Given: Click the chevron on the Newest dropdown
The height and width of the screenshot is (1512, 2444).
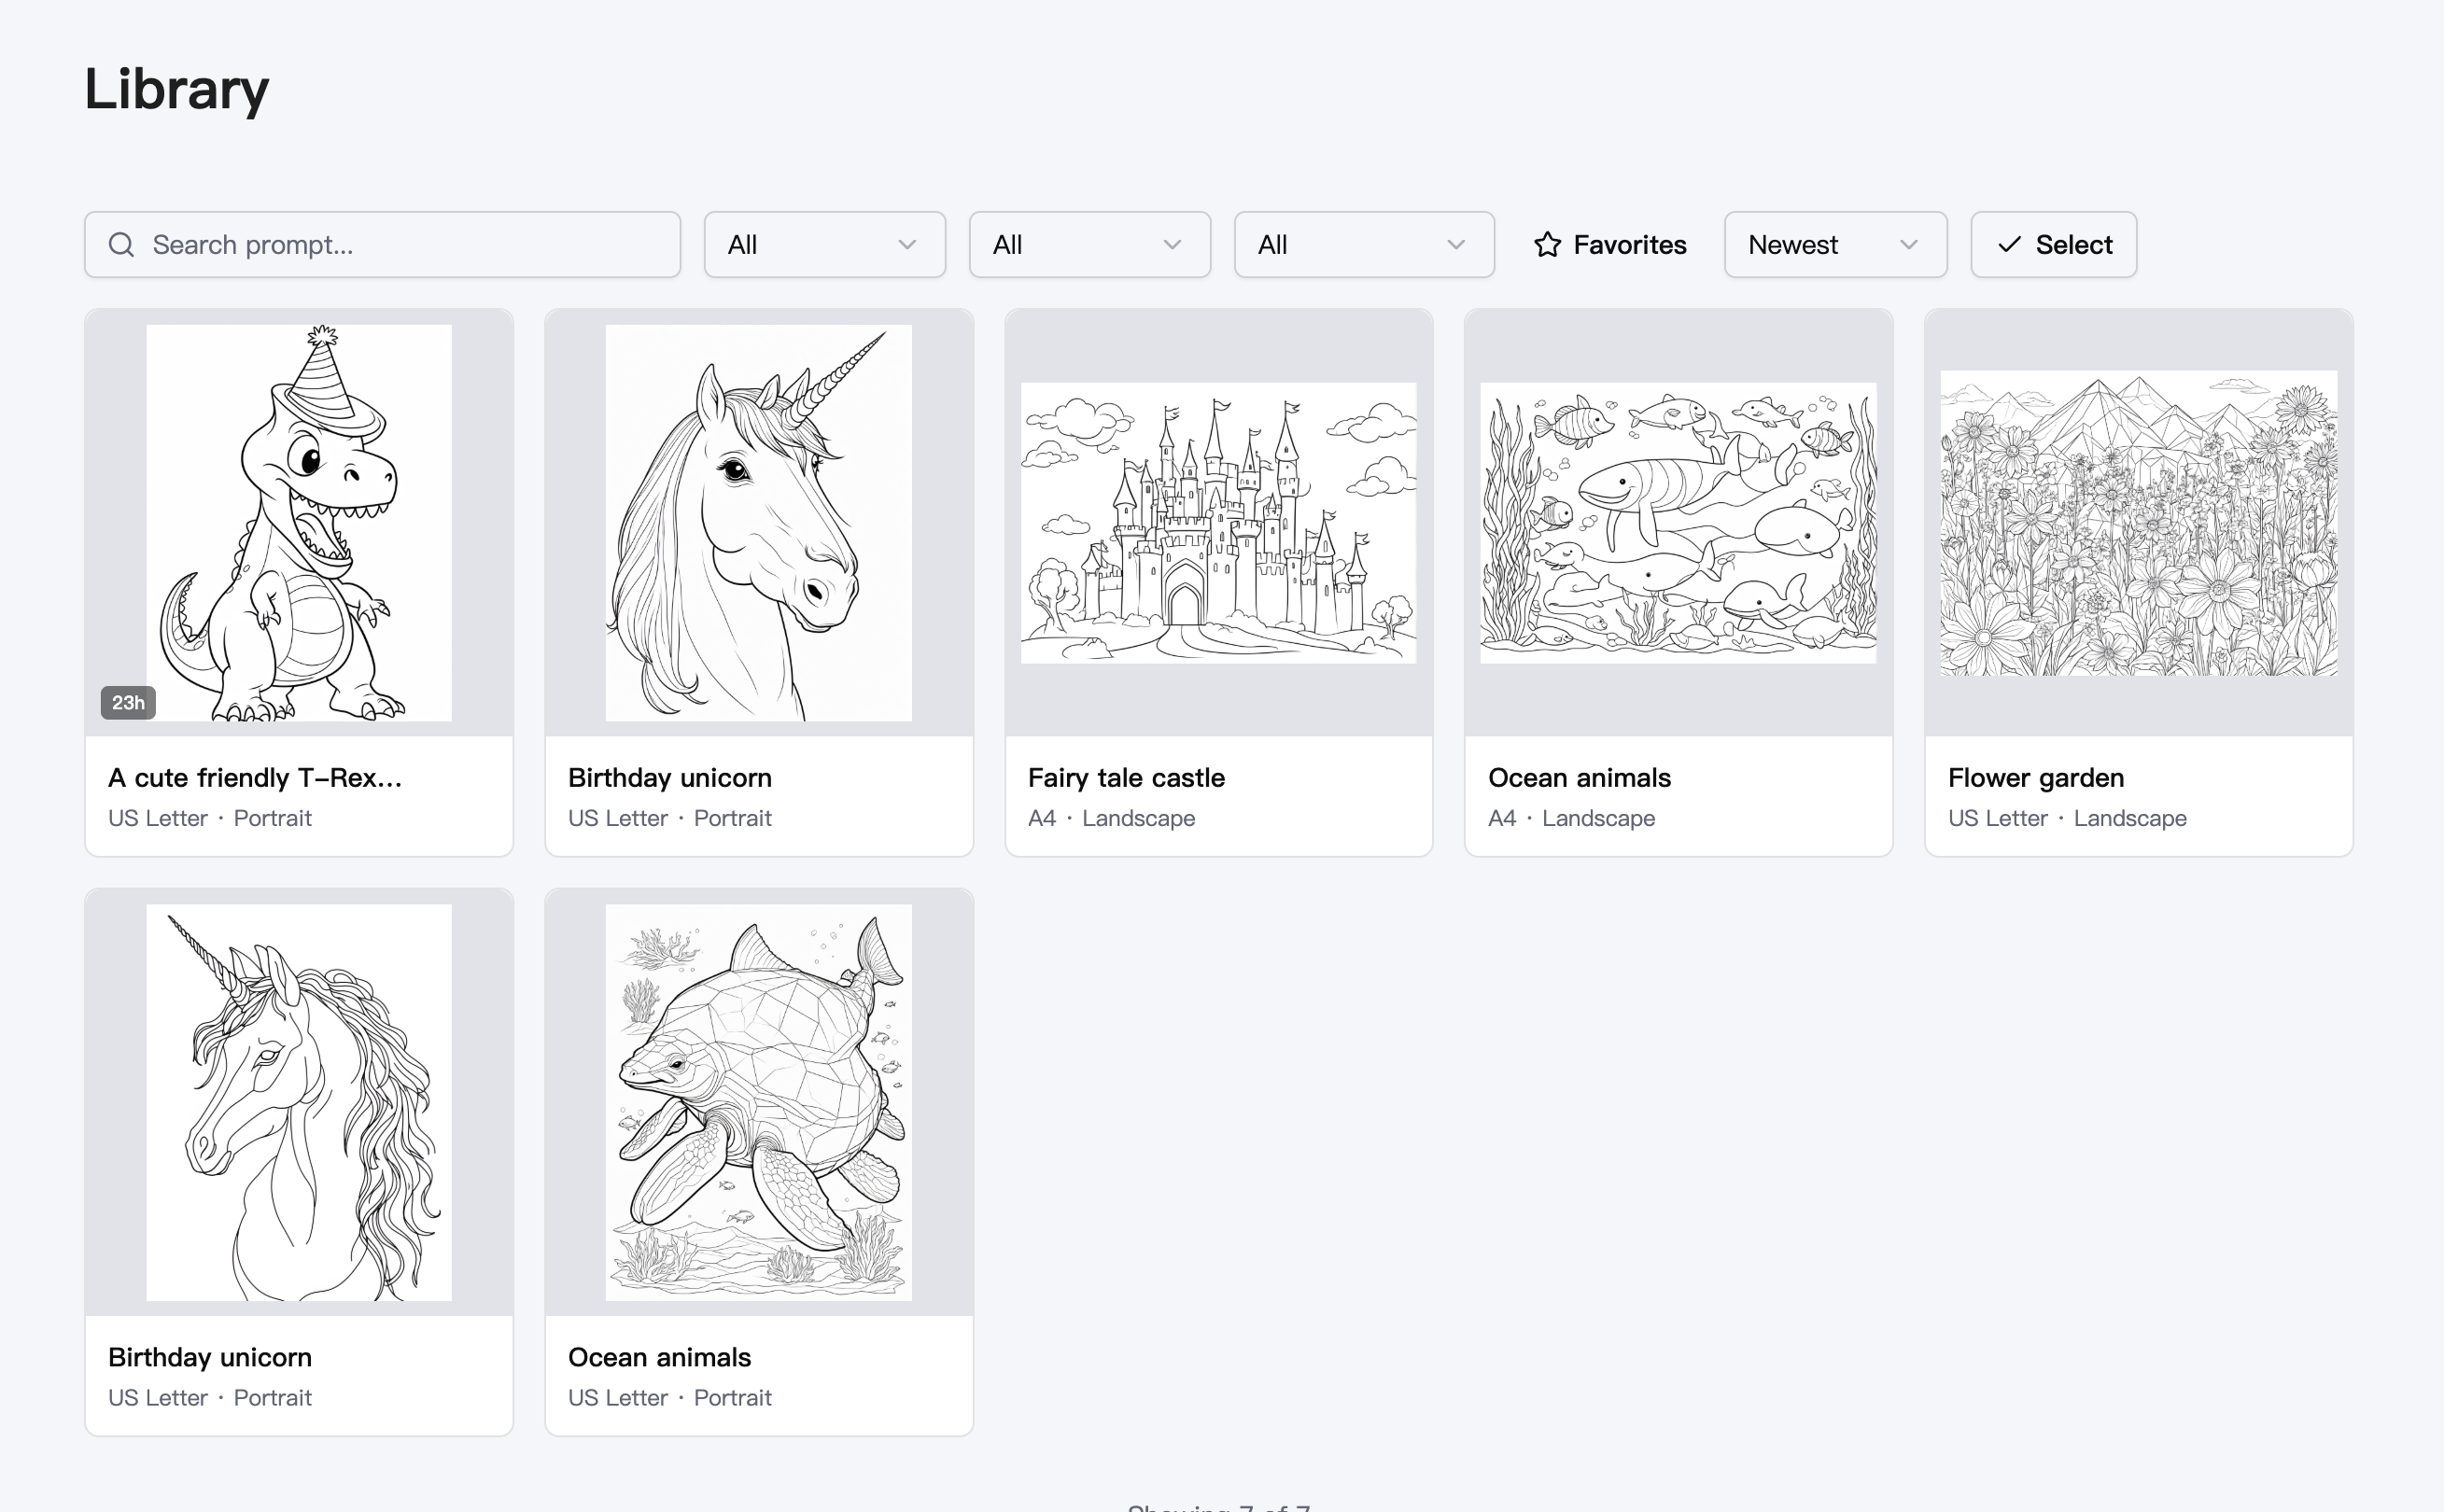Looking at the screenshot, I should pyautogui.click(x=1909, y=245).
